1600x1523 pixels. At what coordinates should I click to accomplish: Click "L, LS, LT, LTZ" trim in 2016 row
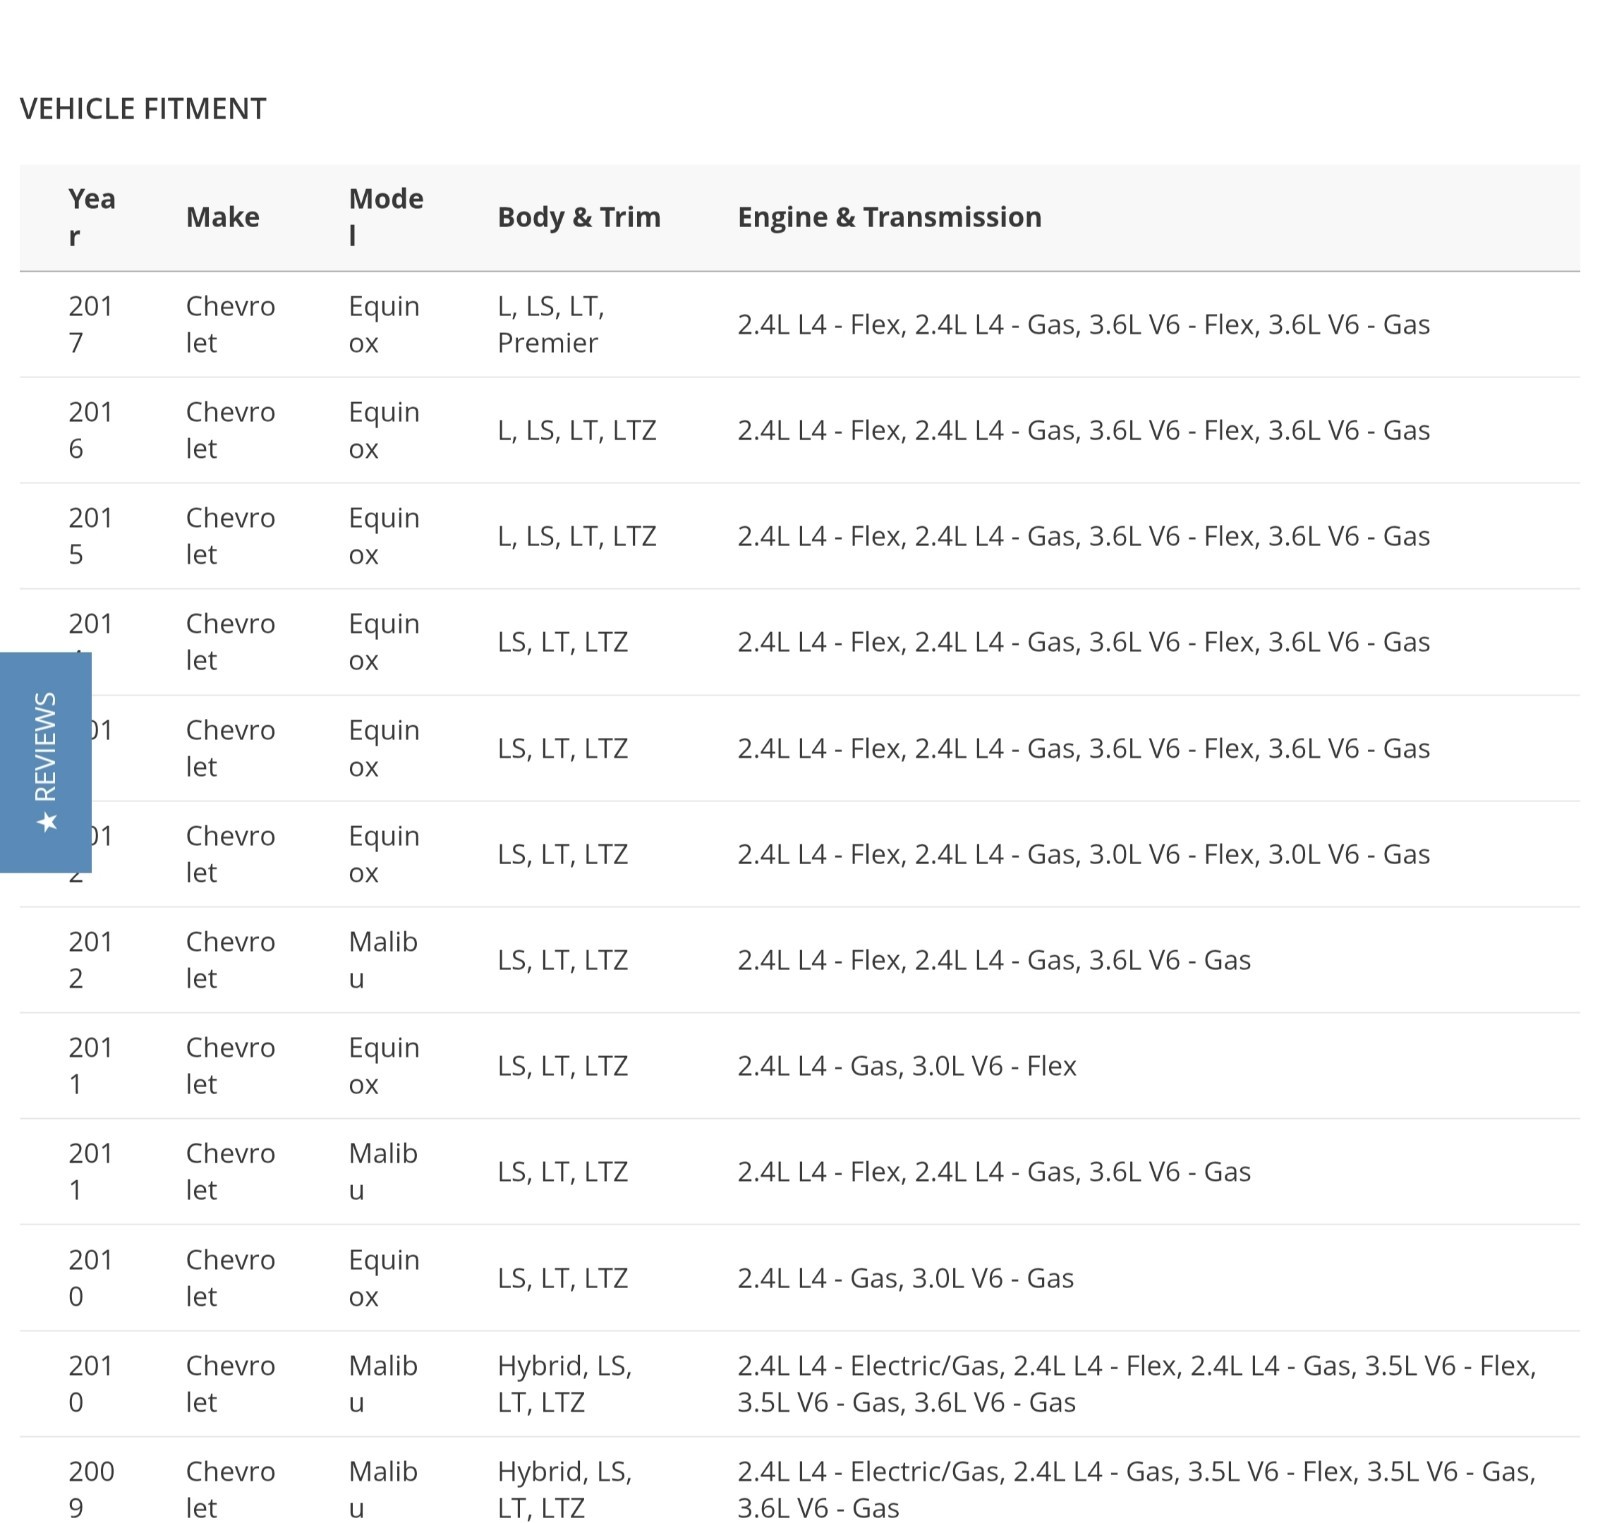(x=576, y=430)
